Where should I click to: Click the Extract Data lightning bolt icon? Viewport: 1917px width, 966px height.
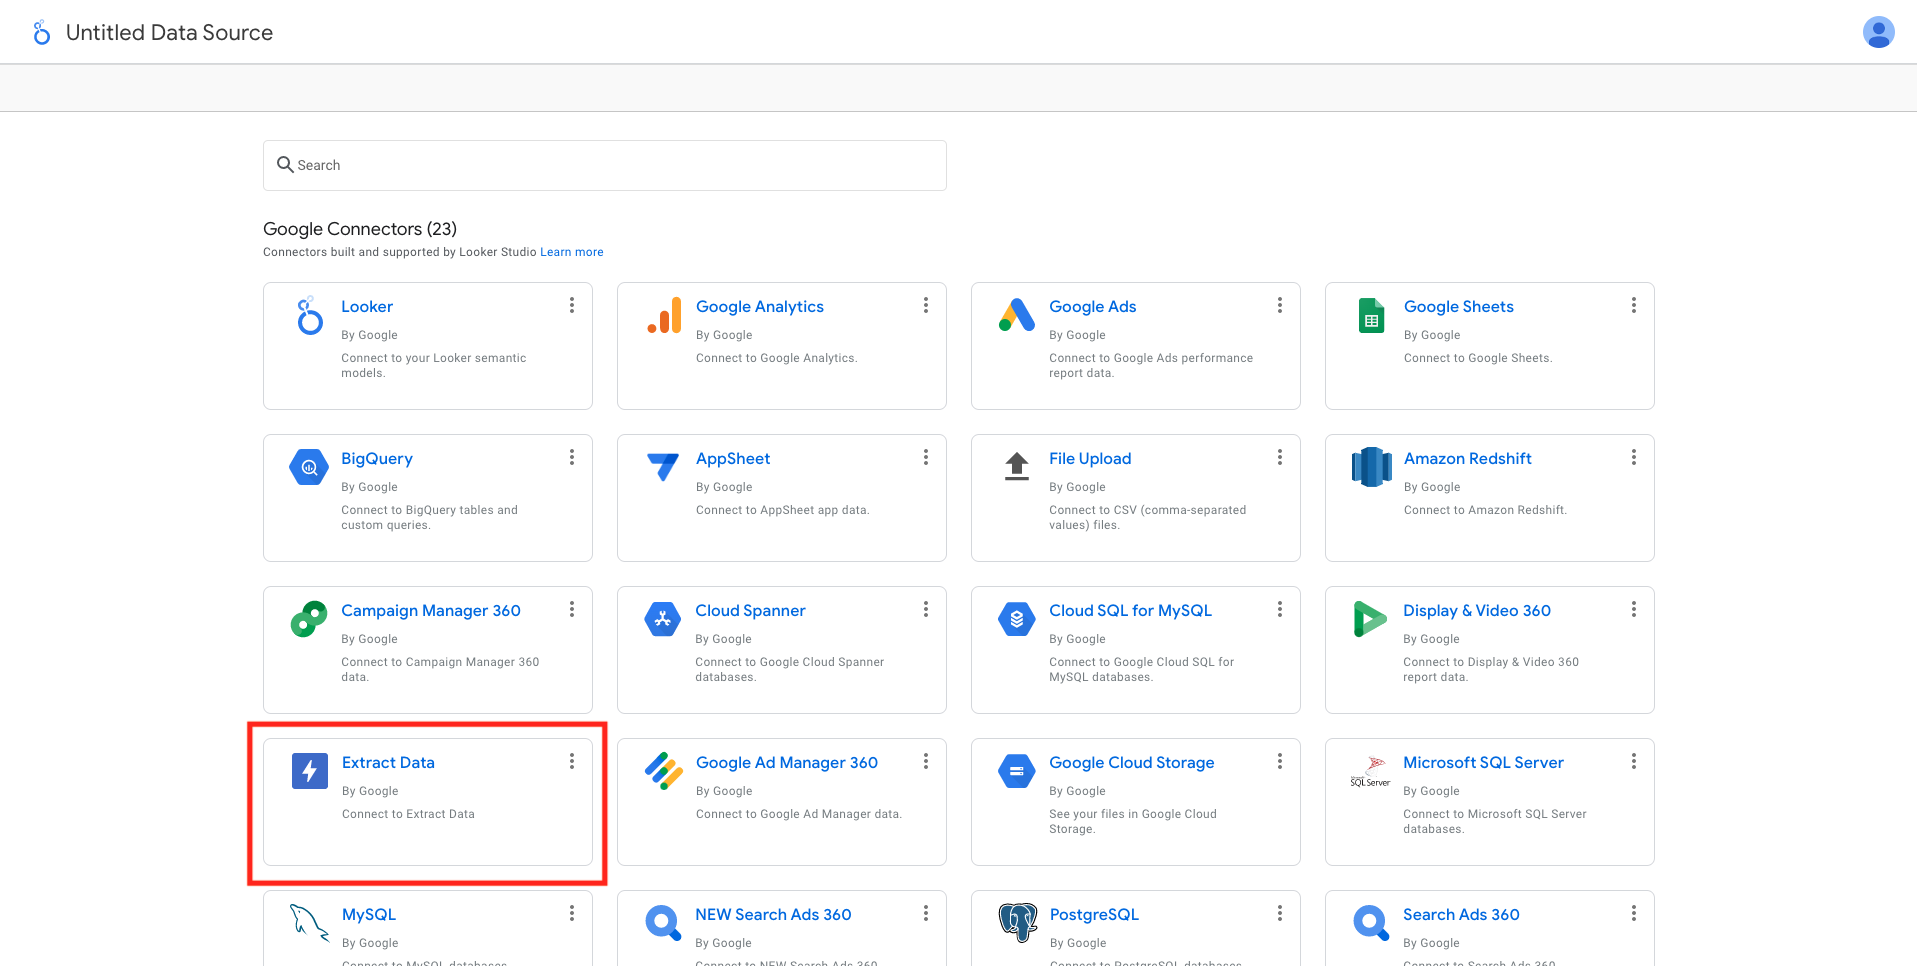tap(309, 771)
